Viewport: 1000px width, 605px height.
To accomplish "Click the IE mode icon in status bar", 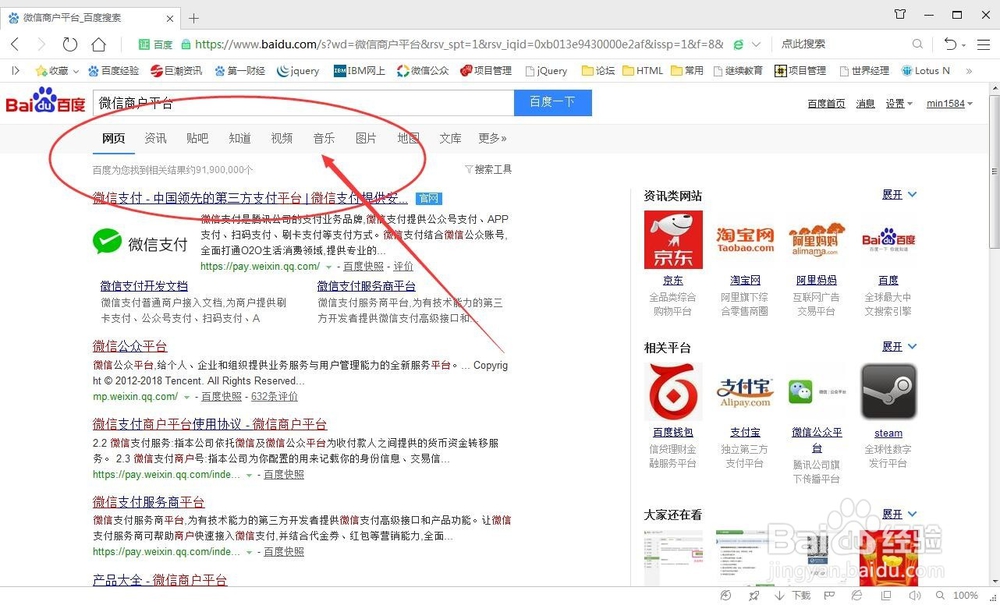I will tap(857, 595).
